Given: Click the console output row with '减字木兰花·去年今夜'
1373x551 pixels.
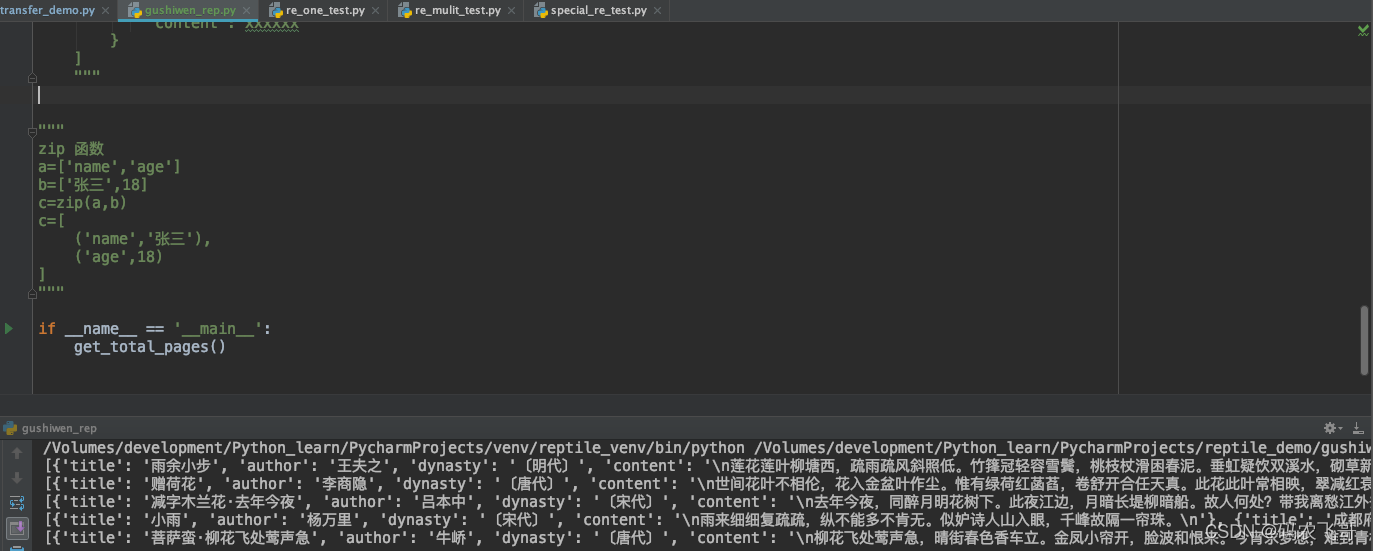Looking at the screenshot, I should point(707,502).
